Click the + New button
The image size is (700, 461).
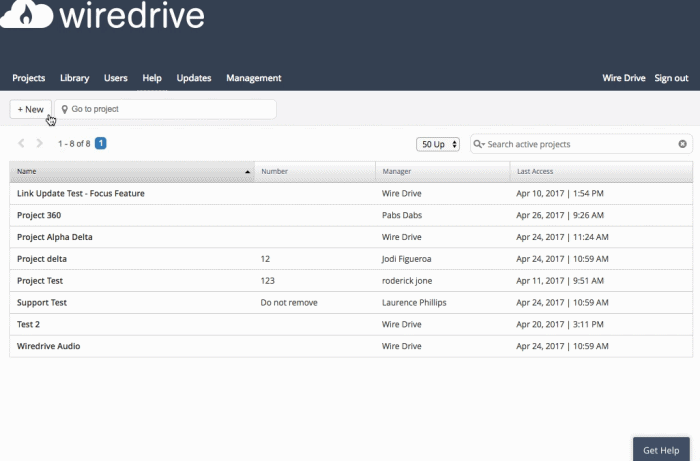[x=30, y=109]
